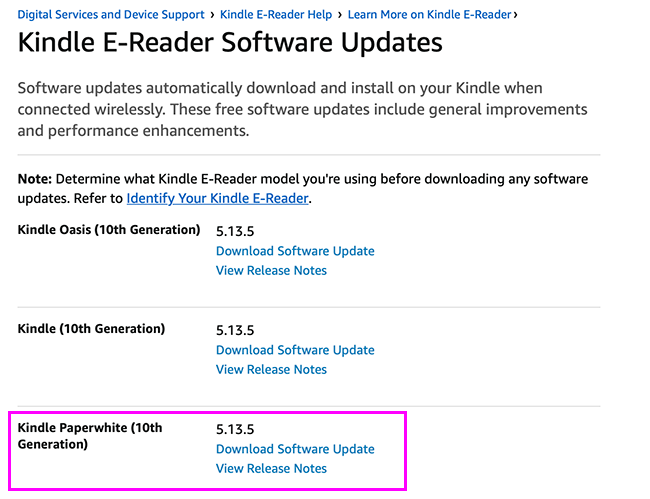View Release Notes for Kindle (10th Generation)

[271, 369]
